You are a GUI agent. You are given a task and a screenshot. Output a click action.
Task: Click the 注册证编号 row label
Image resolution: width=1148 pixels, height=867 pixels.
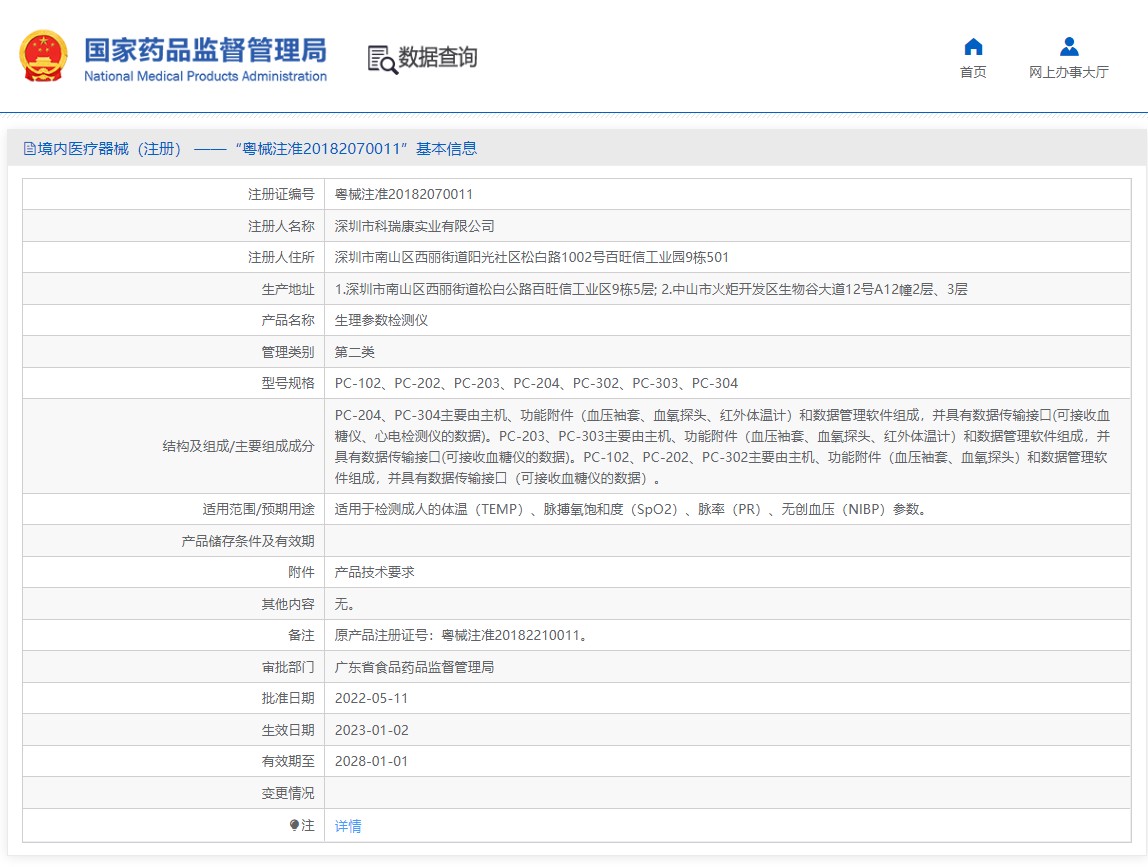pyautogui.click(x=281, y=194)
